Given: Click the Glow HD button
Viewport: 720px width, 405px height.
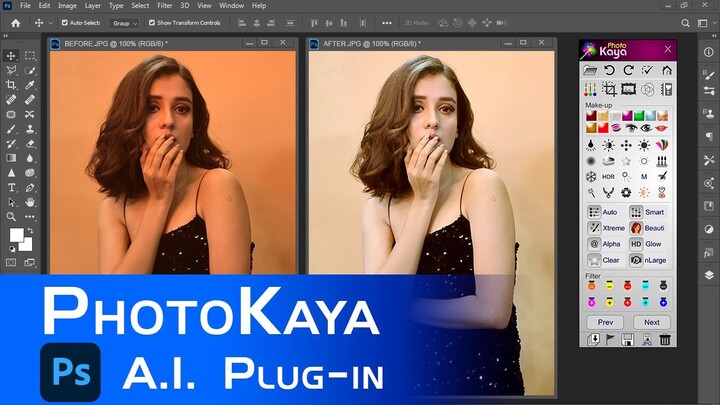Looking at the screenshot, I should pyautogui.click(x=646, y=244).
